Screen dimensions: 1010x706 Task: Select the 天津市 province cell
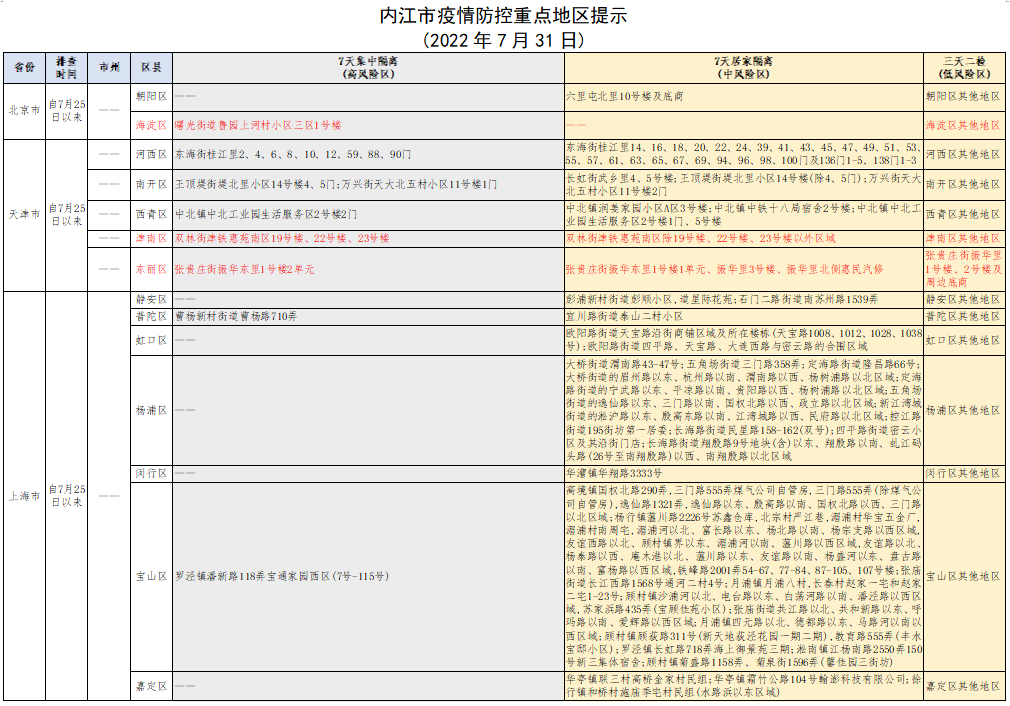[24, 215]
